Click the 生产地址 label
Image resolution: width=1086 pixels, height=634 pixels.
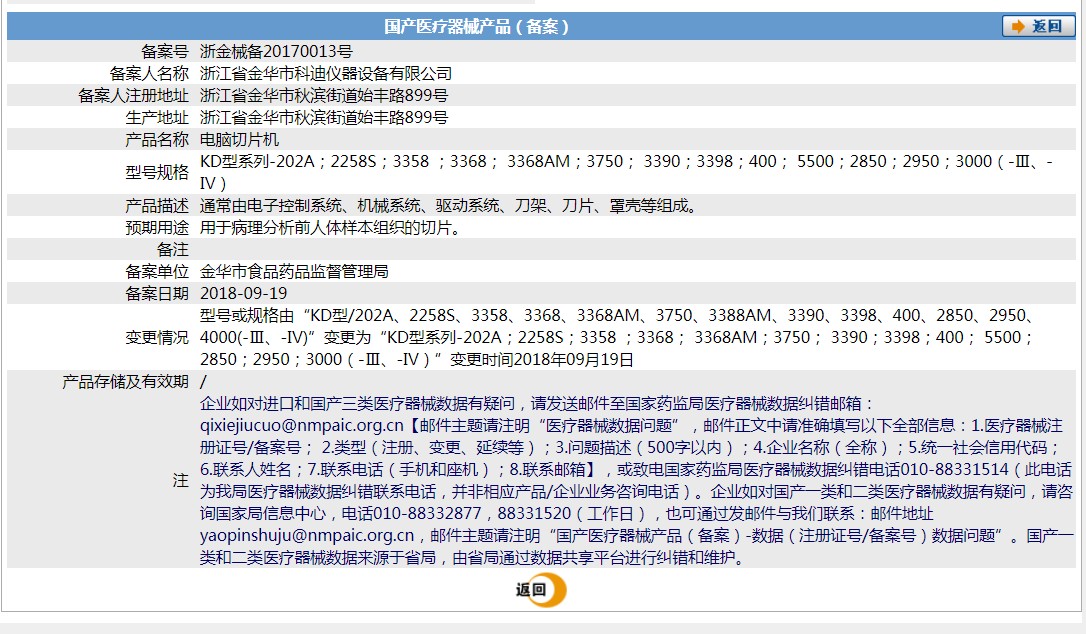coord(157,118)
